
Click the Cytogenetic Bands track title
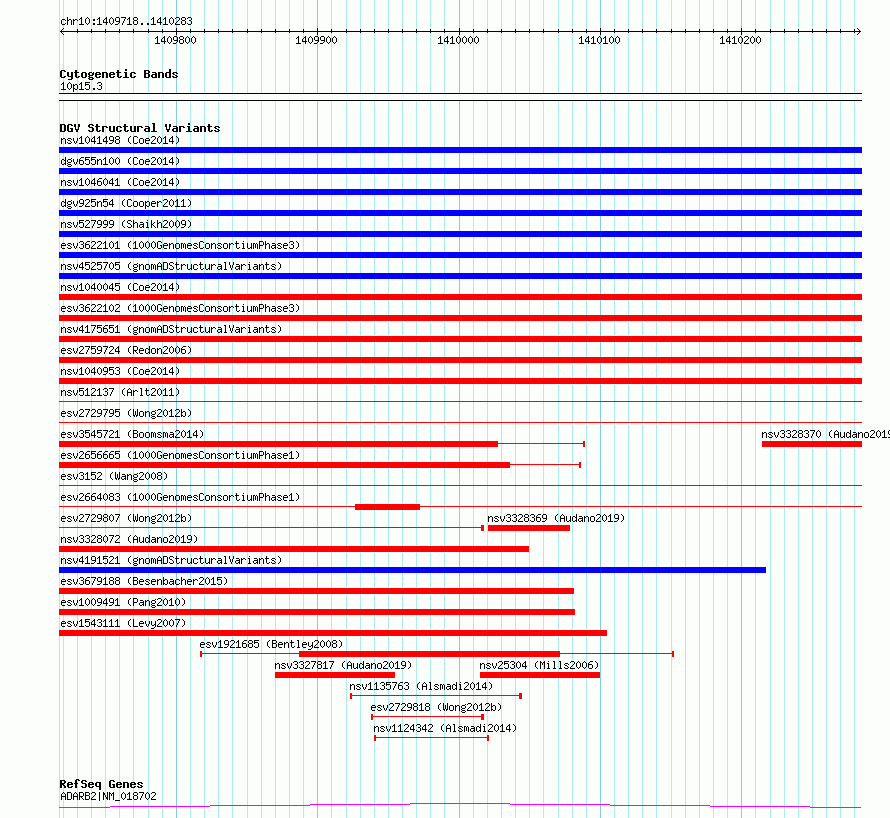[x=119, y=74]
